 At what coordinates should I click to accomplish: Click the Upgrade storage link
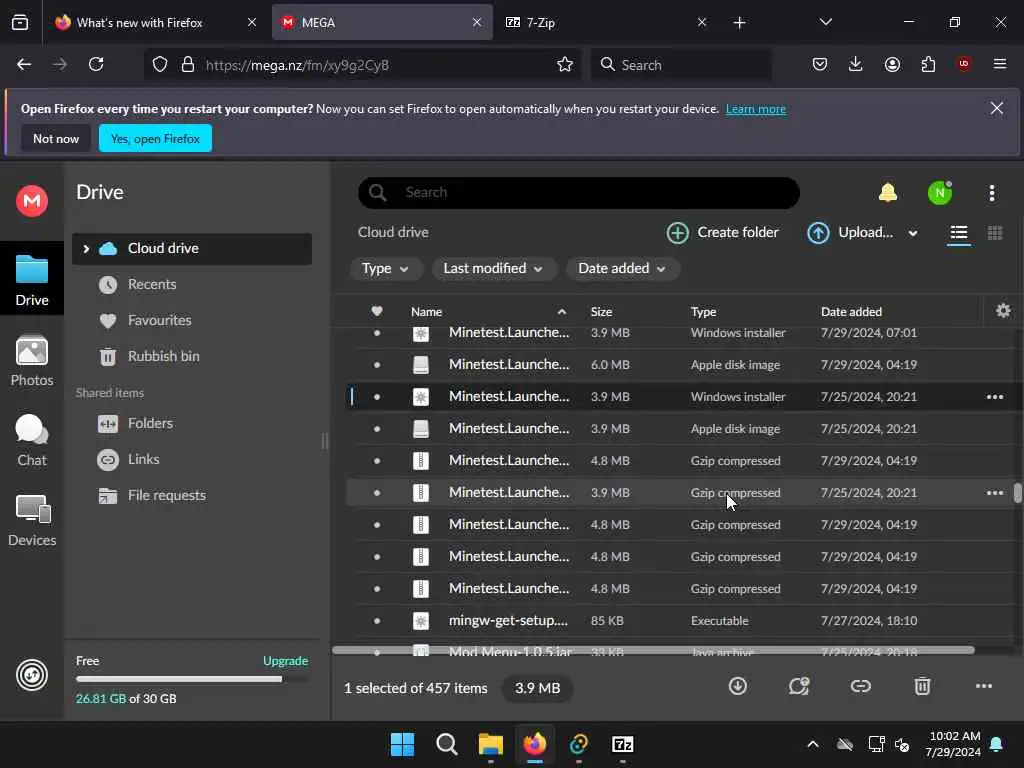coord(285,661)
